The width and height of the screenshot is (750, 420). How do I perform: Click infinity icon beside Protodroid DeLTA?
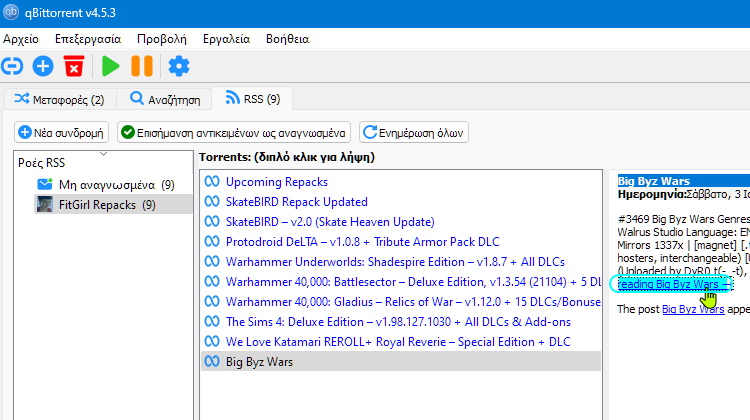coord(212,242)
